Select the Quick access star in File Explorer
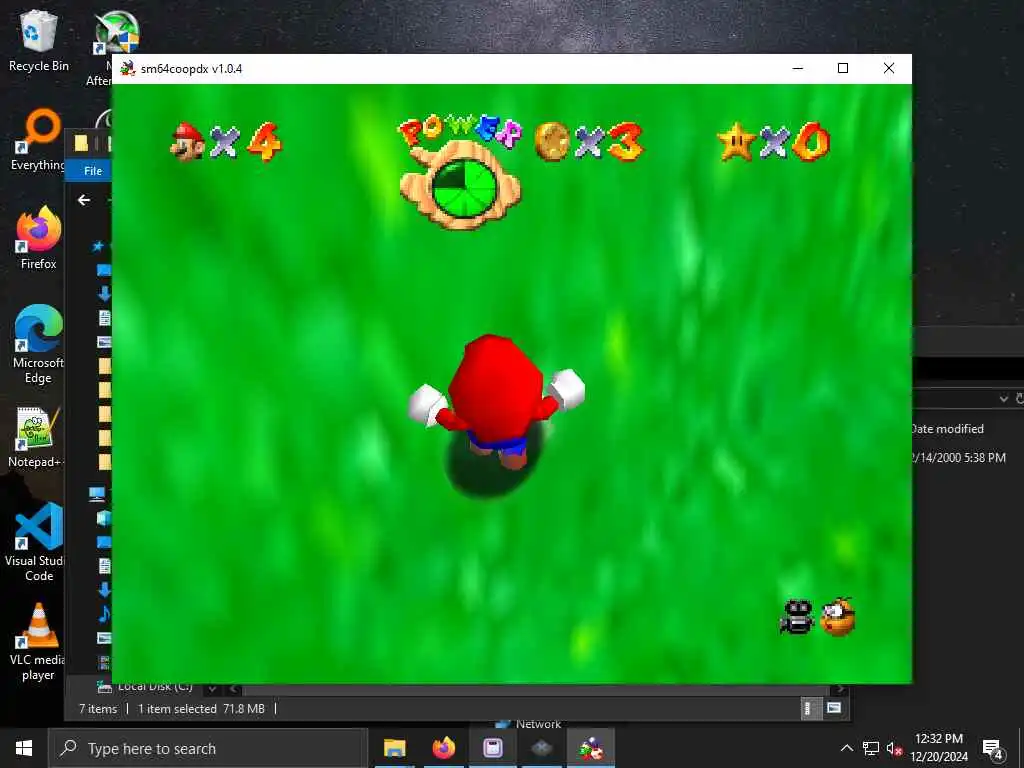Image resolution: width=1024 pixels, height=768 pixels. [98, 246]
